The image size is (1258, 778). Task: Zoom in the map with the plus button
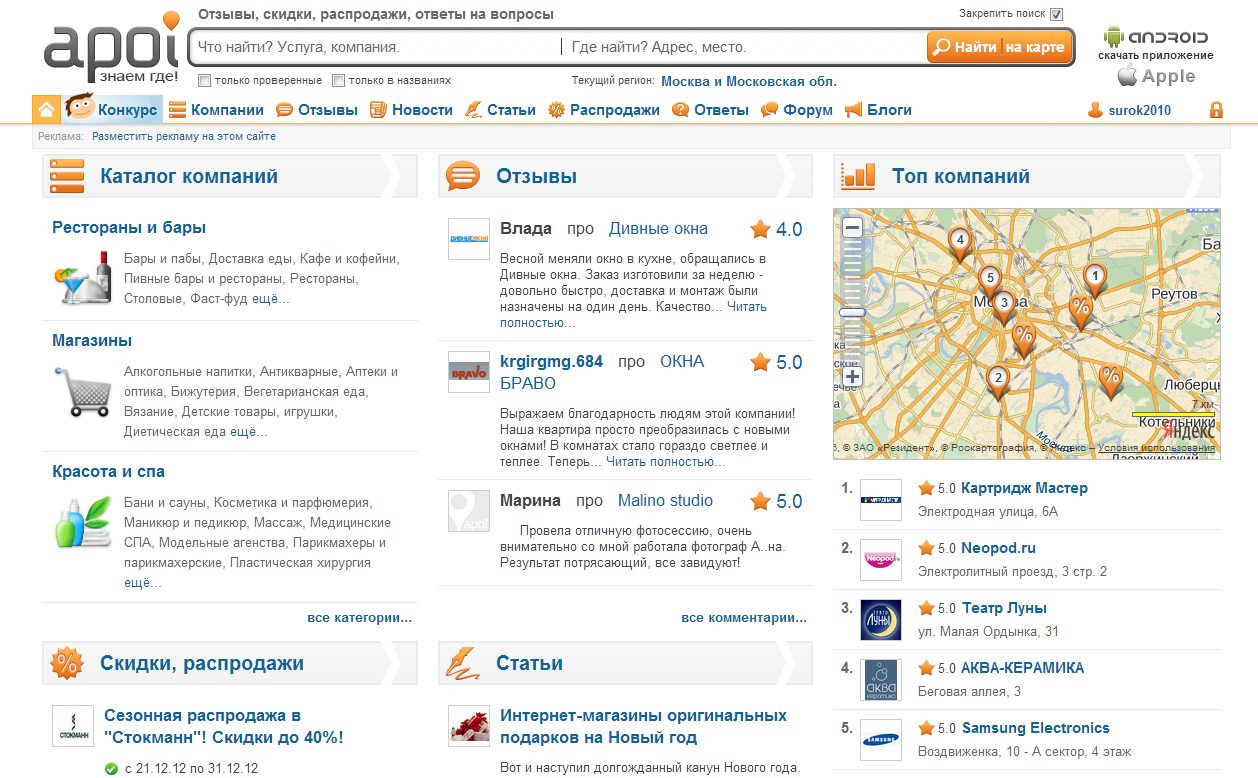853,377
